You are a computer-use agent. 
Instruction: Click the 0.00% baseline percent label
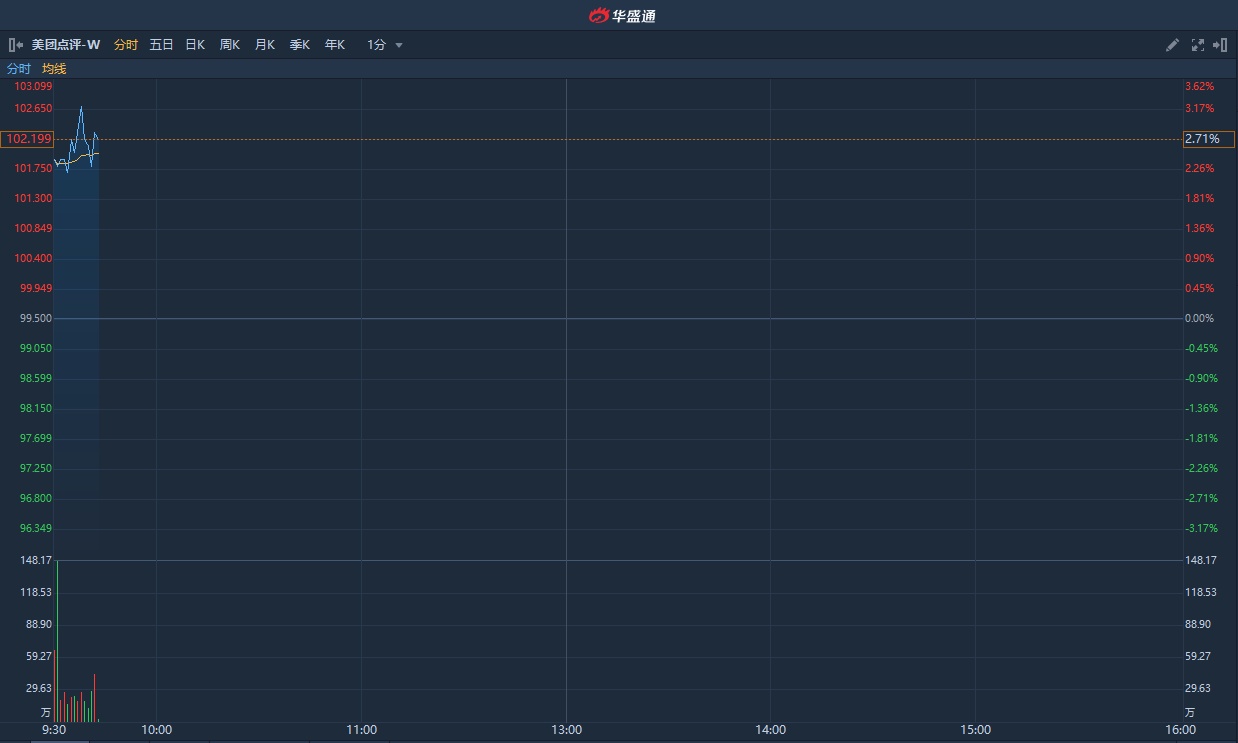click(x=1199, y=318)
